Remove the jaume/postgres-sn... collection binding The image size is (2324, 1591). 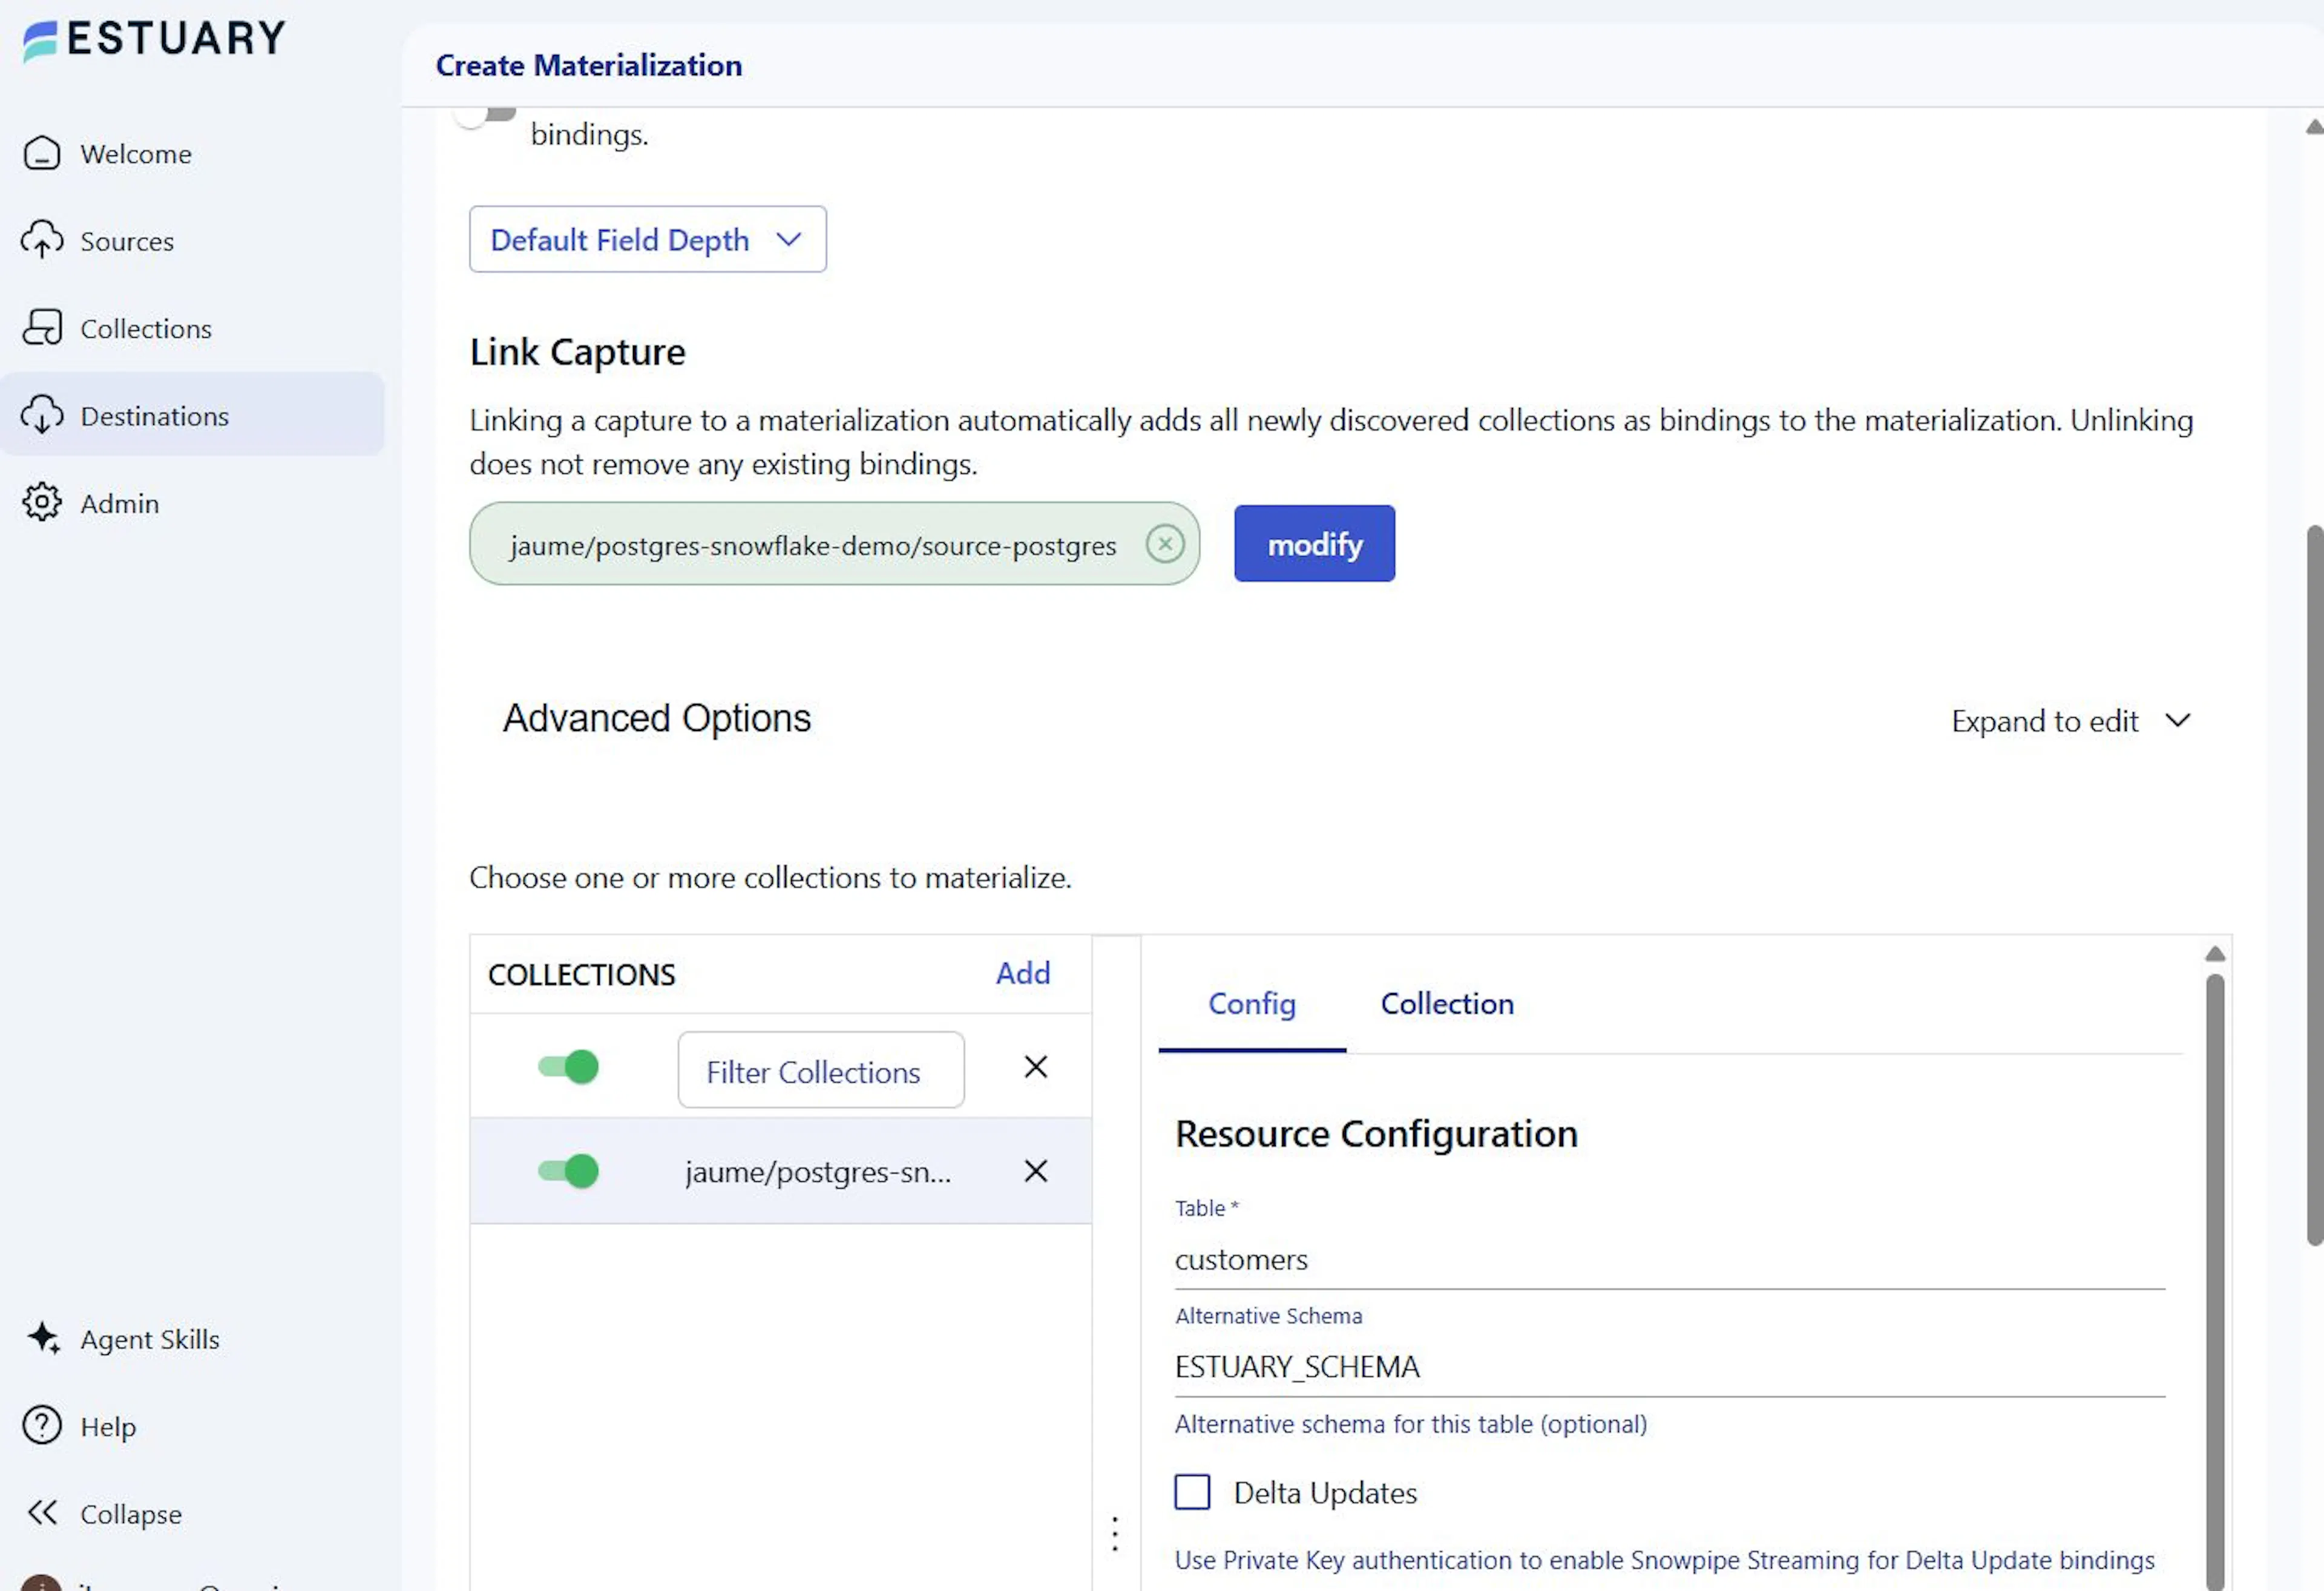(1036, 1171)
